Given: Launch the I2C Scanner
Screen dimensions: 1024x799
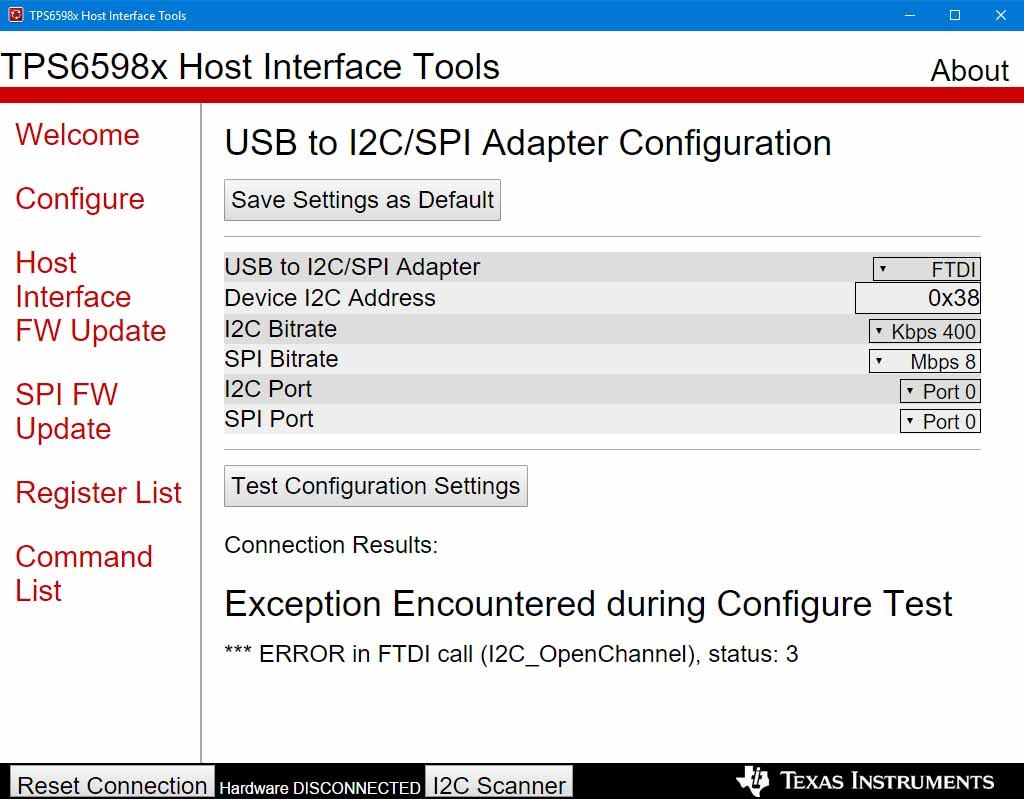Looking at the screenshot, I should point(499,783).
